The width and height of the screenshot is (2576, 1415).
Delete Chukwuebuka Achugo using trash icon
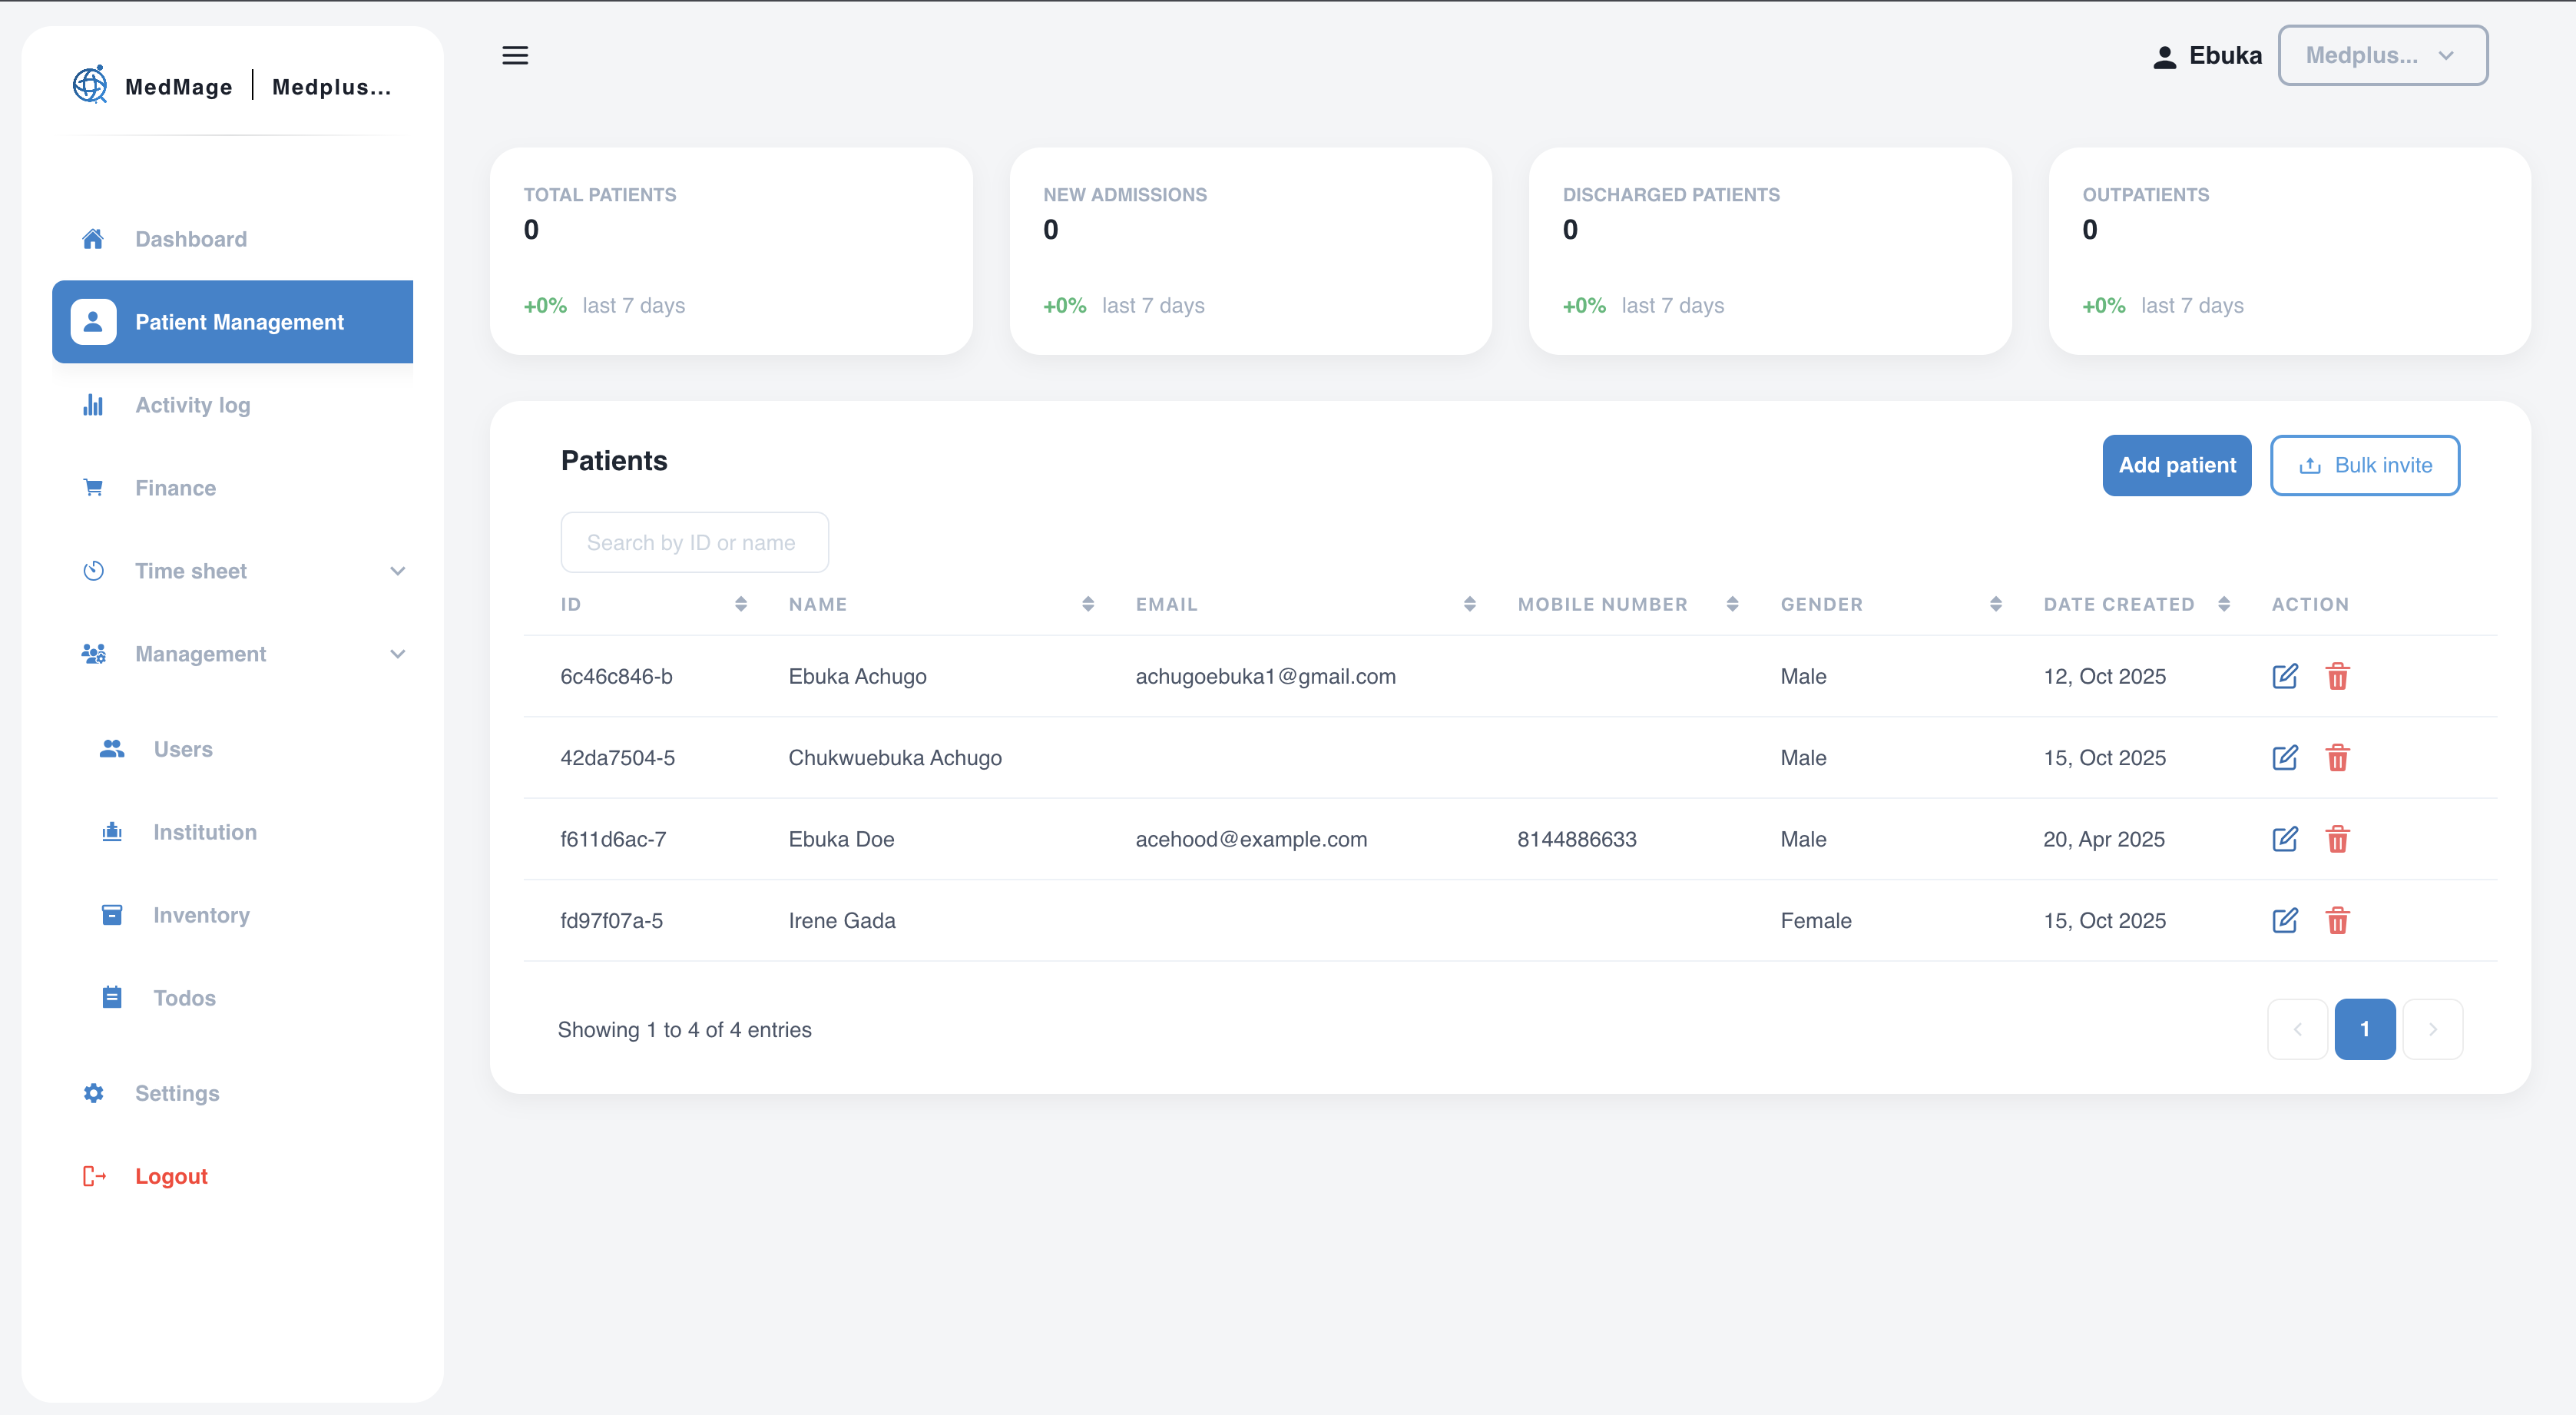(x=2337, y=758)
